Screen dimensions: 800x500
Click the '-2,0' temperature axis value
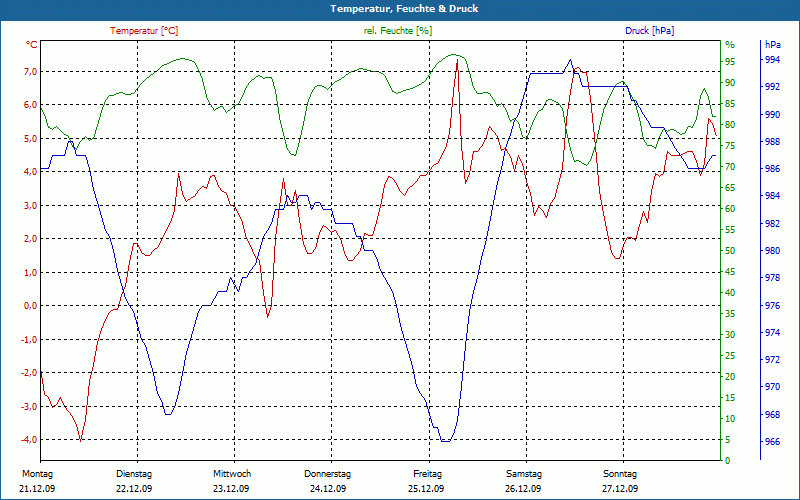30,373
